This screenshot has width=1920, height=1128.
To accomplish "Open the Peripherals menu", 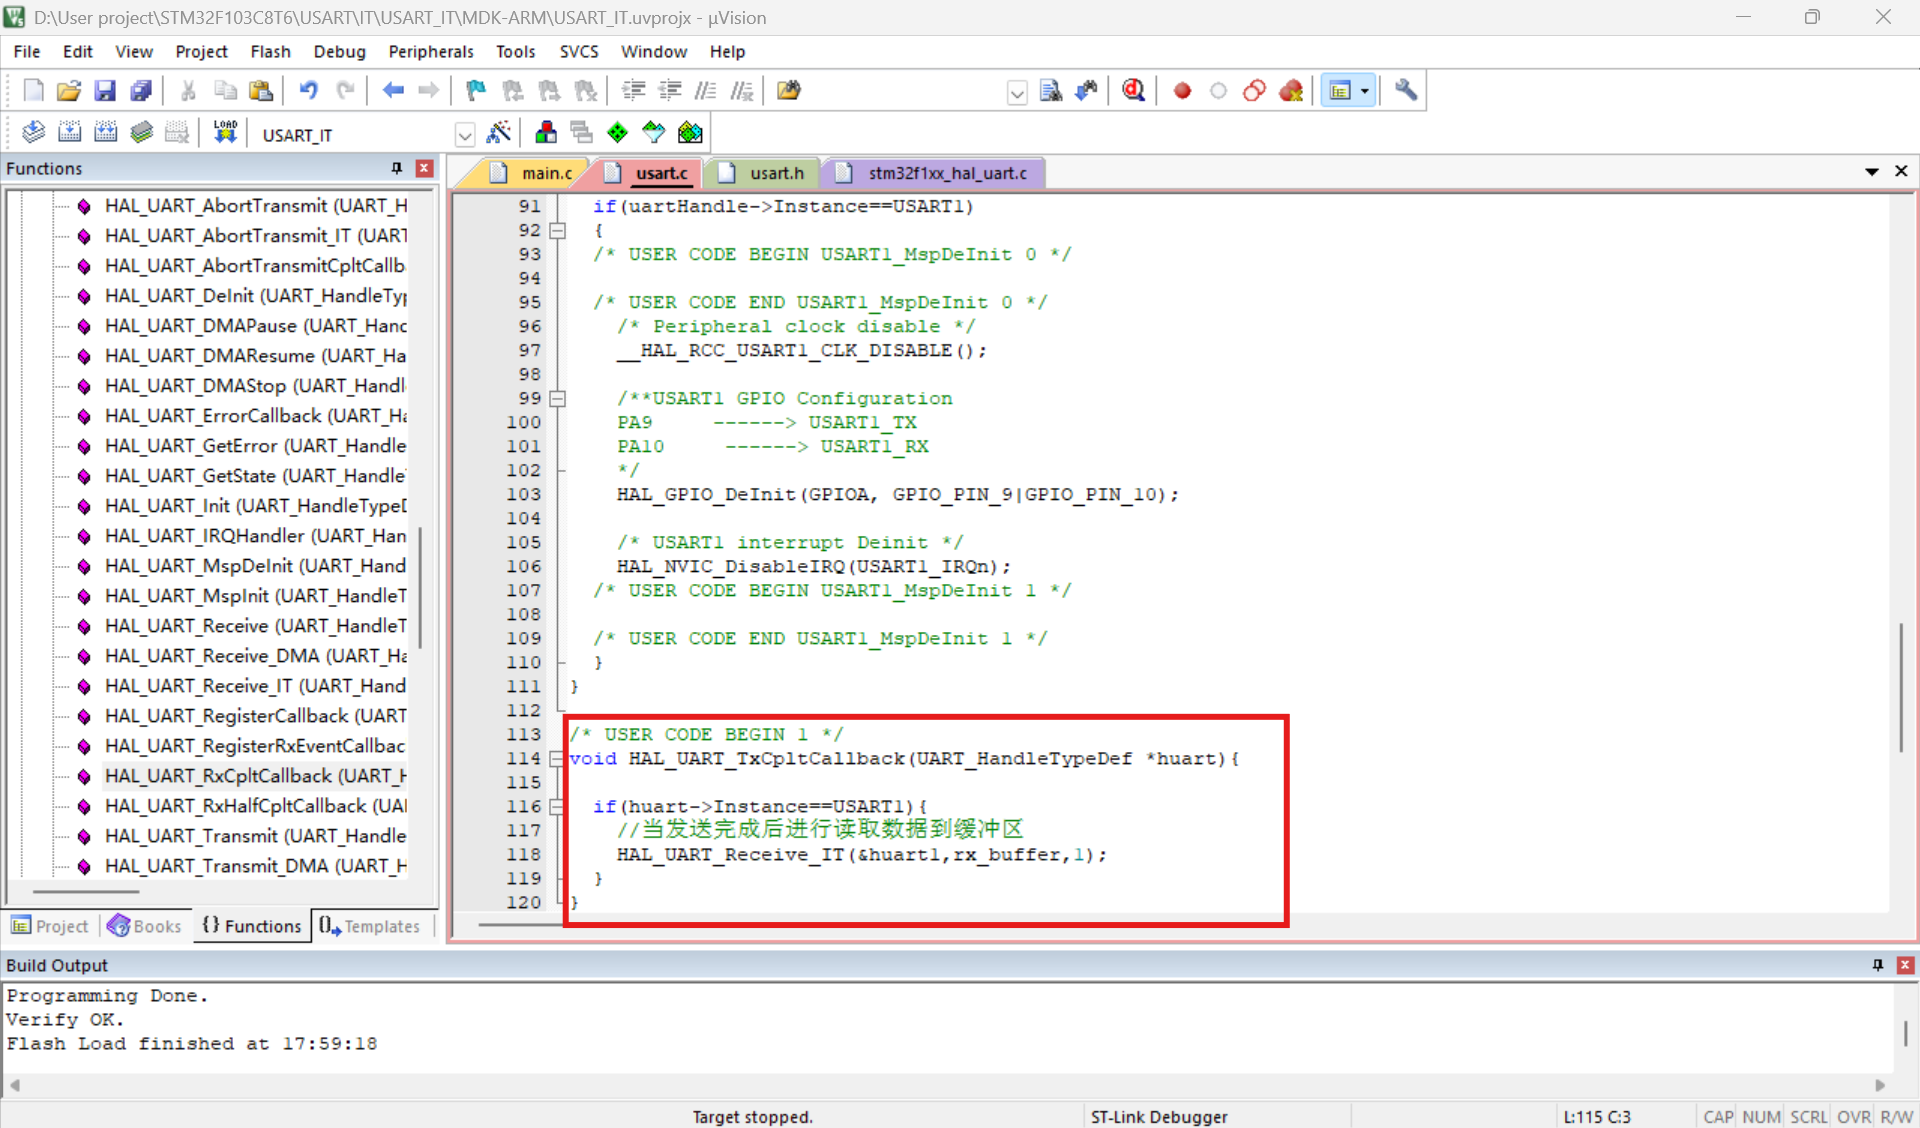I will (x=430, y=51).
